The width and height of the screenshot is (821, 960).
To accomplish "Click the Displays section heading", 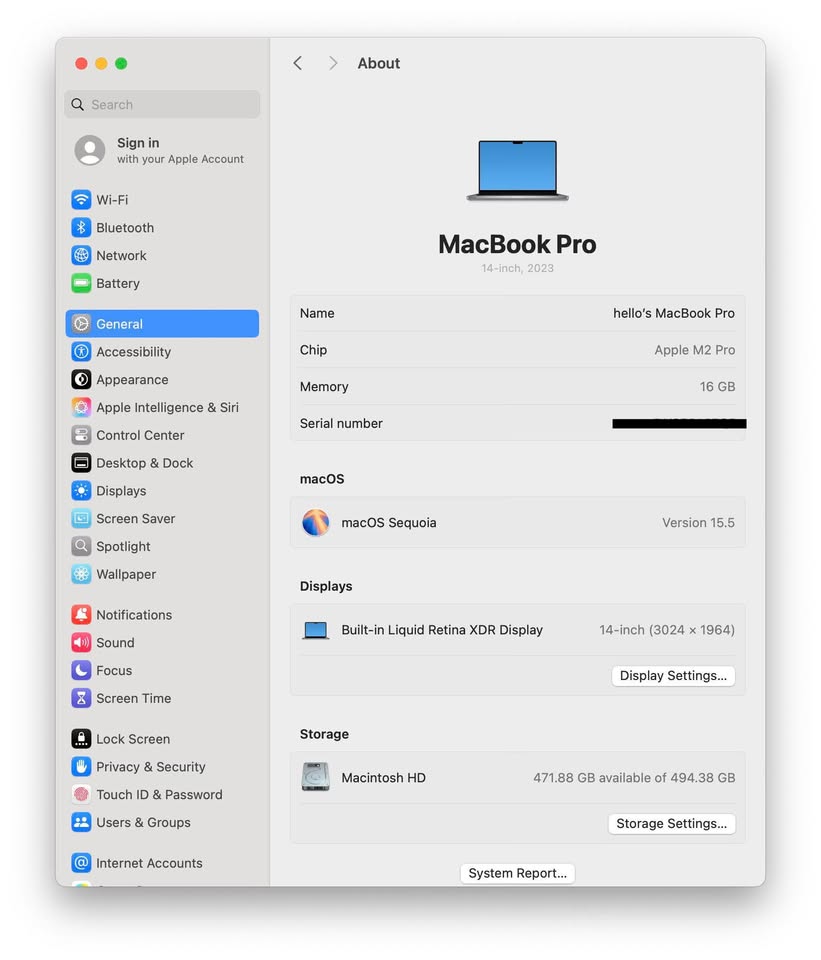I will coord(326,586).
